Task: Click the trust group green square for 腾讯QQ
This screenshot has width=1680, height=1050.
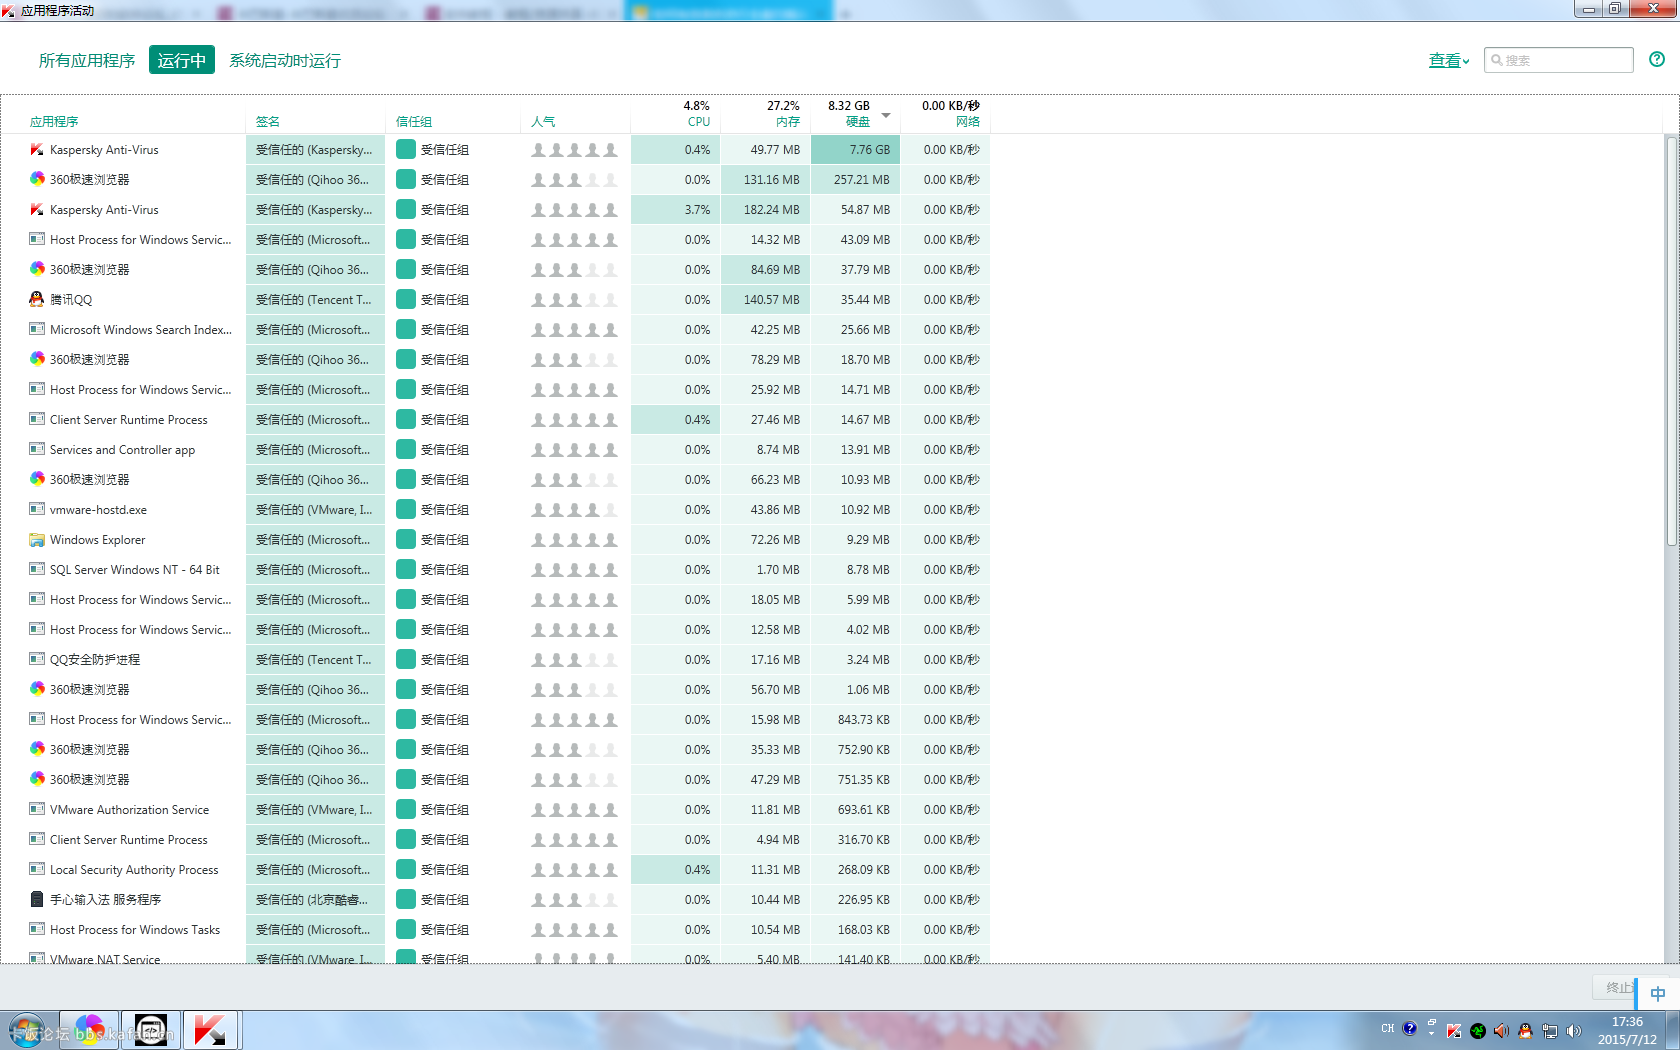Action: (x=406, y=299)
